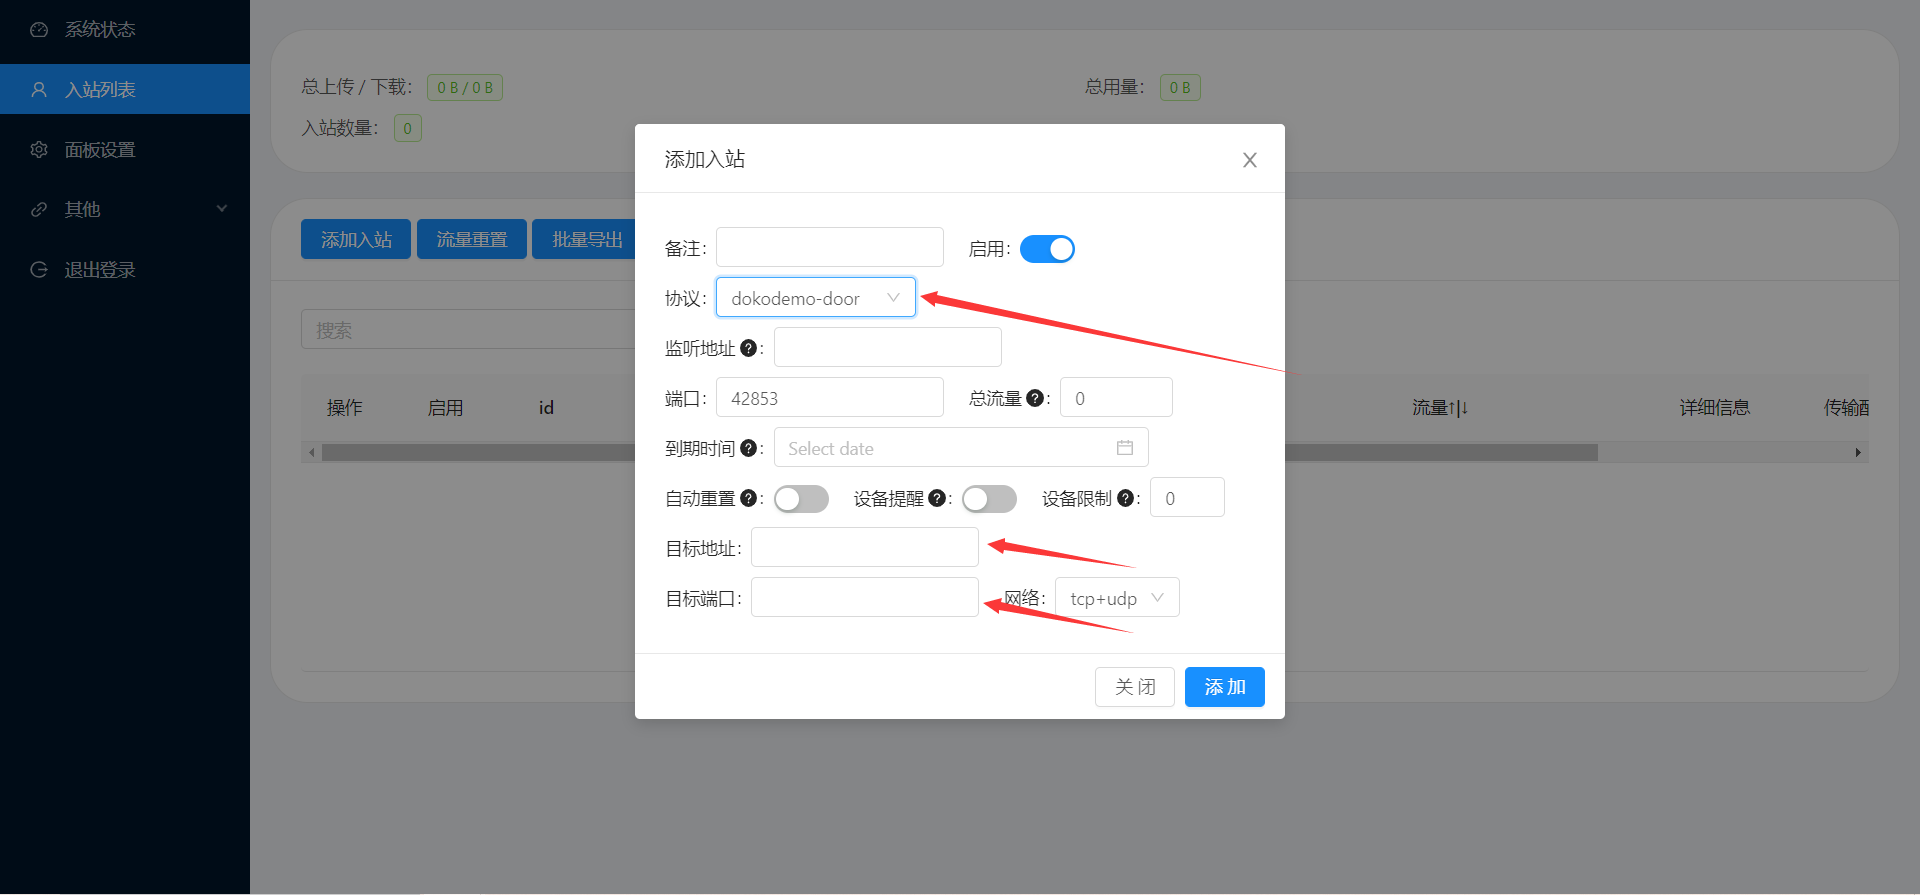Click the help icon beside 监听地址
Image resolution: width=1920 pixels, height=895 pixels.
pyautogui.click(x=748, y=348)
